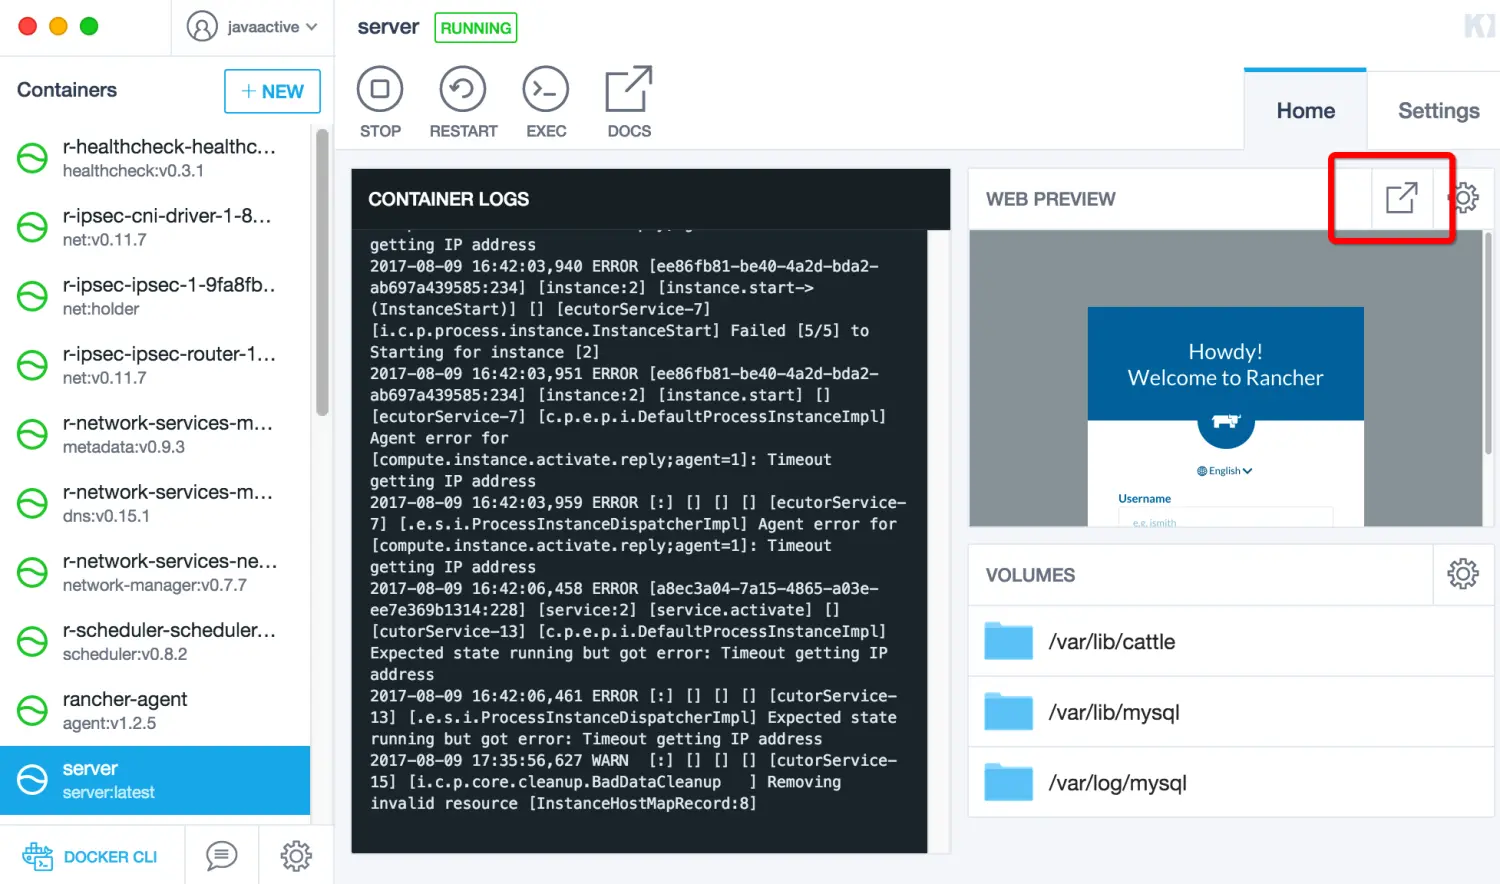This screenshot has height=884, width=1500.
Task: Click the server title text
Action: 388,27
